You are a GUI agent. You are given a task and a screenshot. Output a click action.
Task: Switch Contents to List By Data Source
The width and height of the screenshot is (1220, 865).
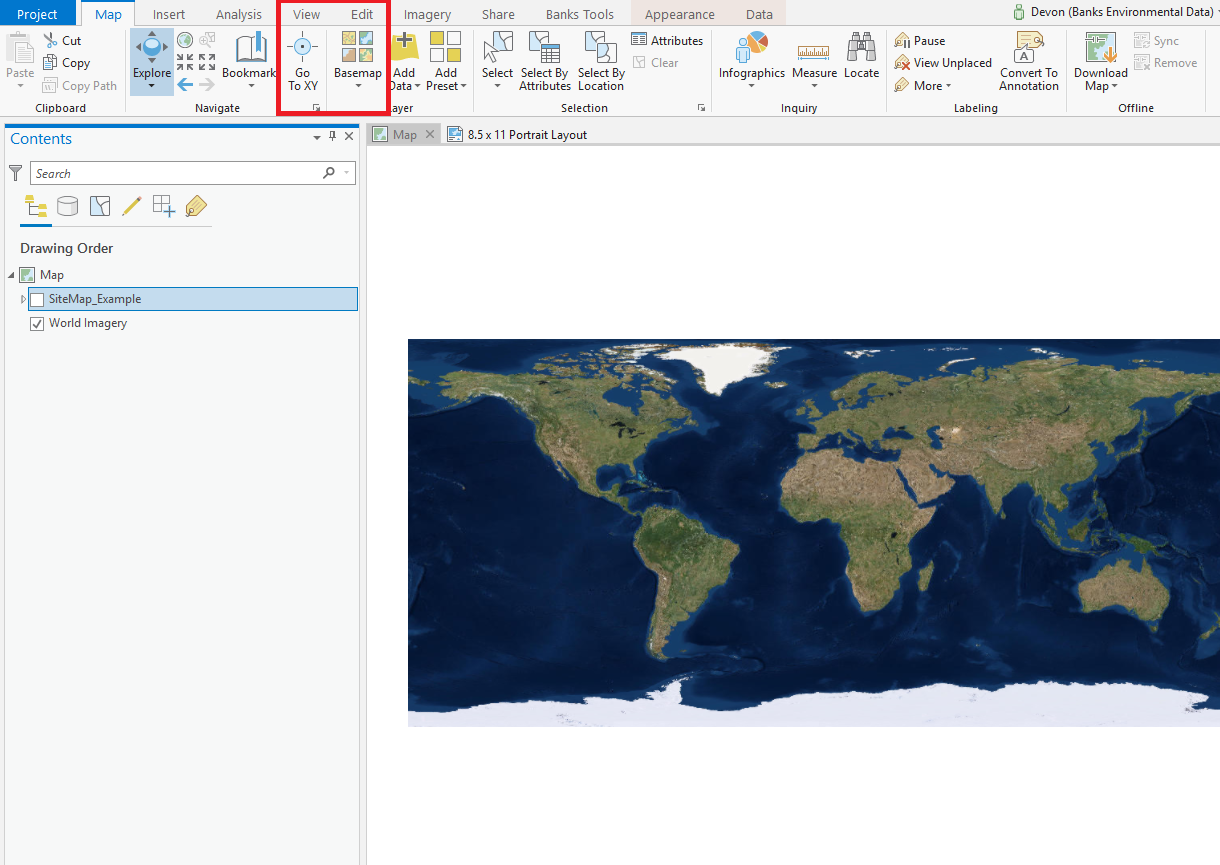(67, 206)
